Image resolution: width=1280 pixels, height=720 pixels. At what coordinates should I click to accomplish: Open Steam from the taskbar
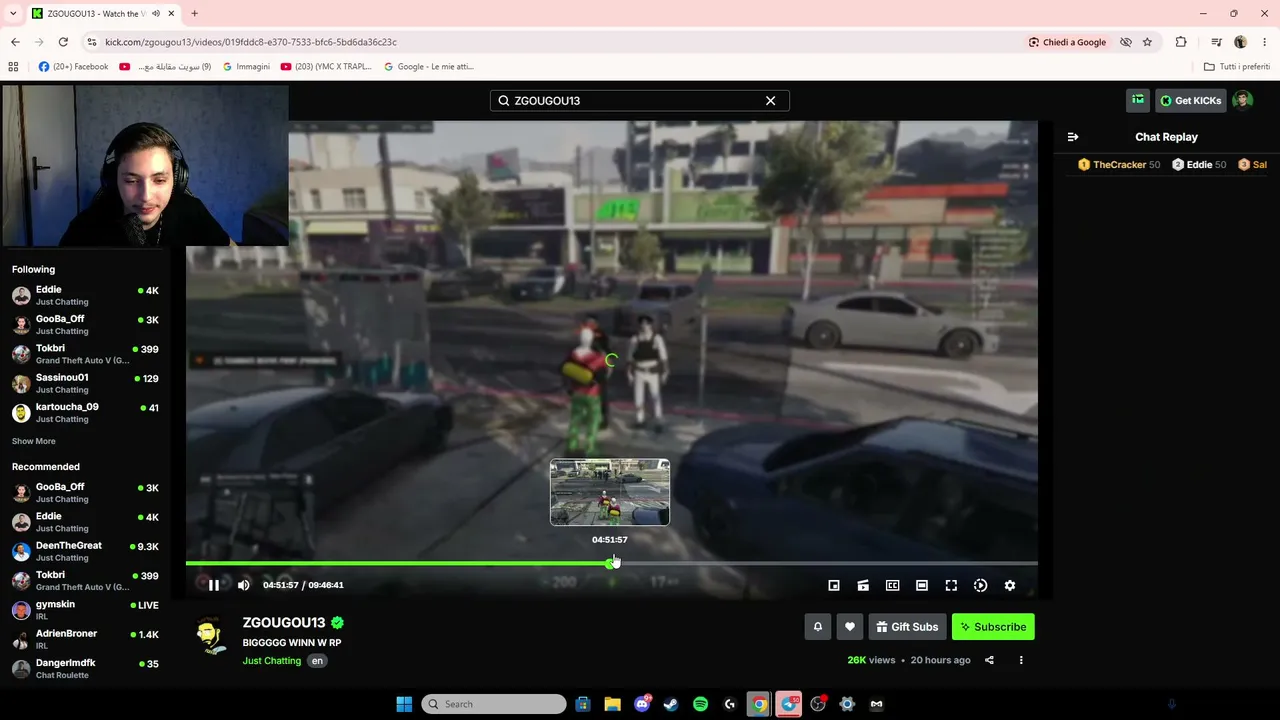[671, 704]
